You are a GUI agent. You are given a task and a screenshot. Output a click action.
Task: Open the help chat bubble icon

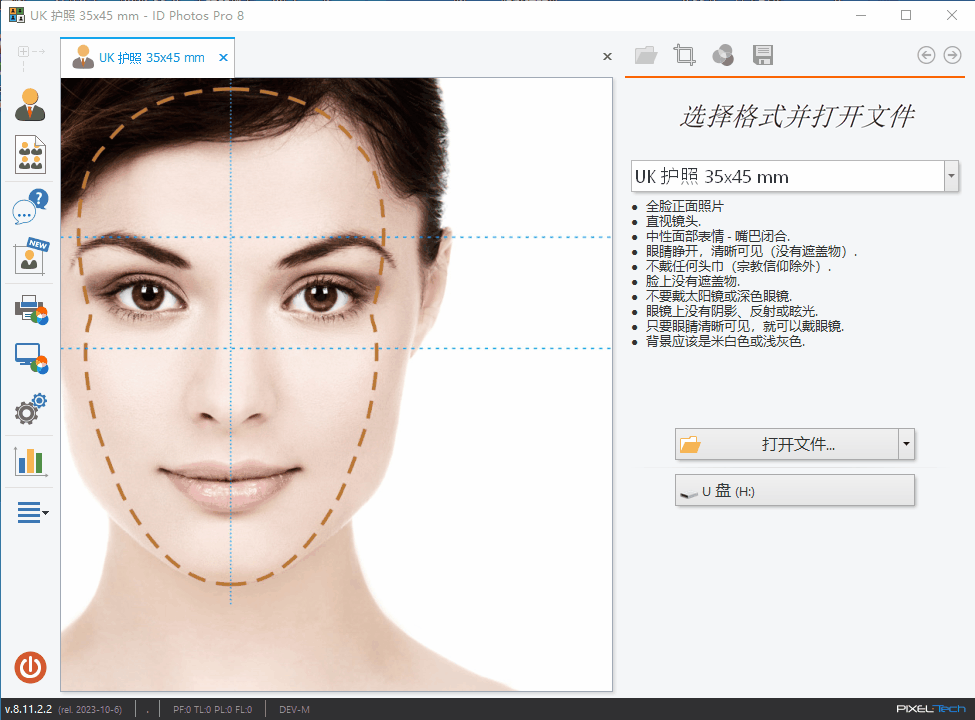pos(30,207)
